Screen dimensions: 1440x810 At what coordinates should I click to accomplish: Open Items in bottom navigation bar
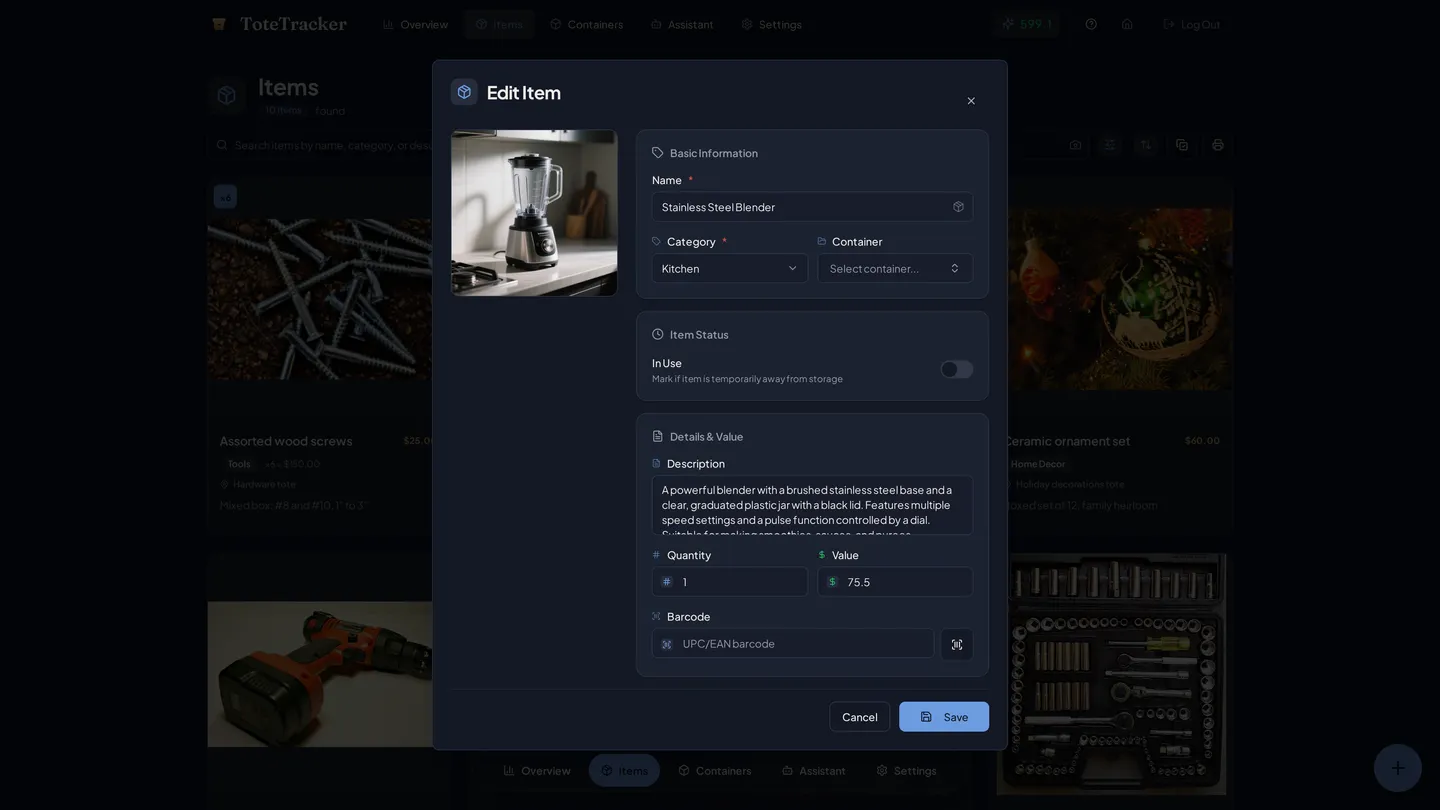(624, 771)
